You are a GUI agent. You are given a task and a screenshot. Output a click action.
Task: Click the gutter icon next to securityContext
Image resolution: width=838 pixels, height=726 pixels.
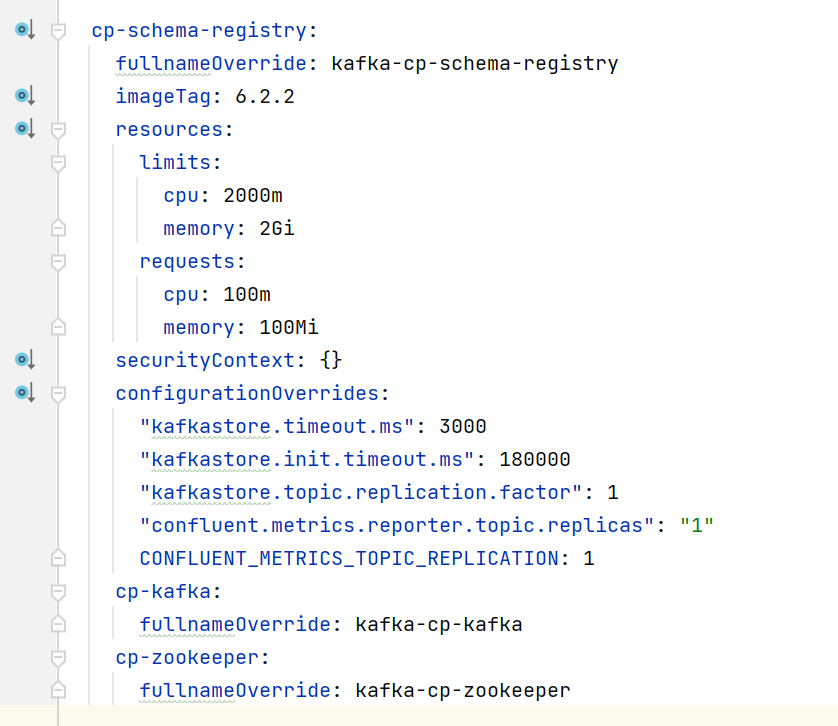(22, 359)
